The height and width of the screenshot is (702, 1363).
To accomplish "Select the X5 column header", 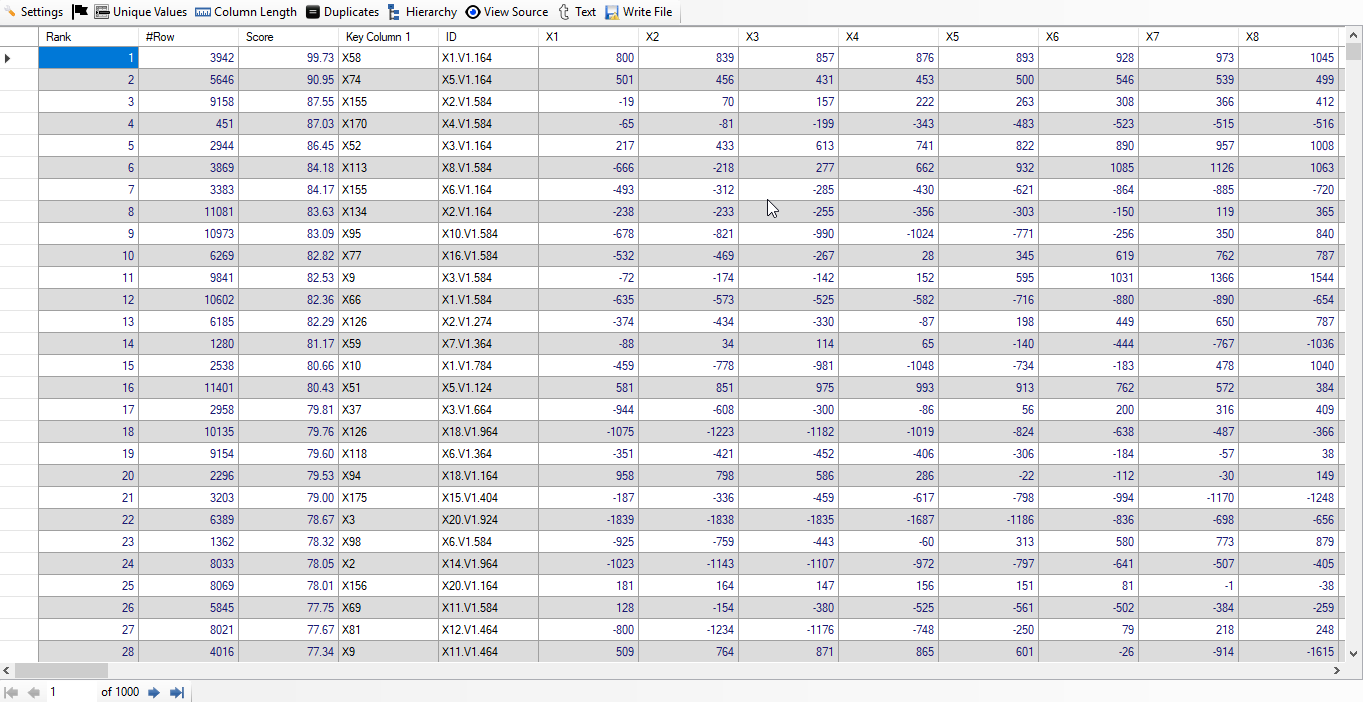I will pyautogui.click(x=988, y=37).
